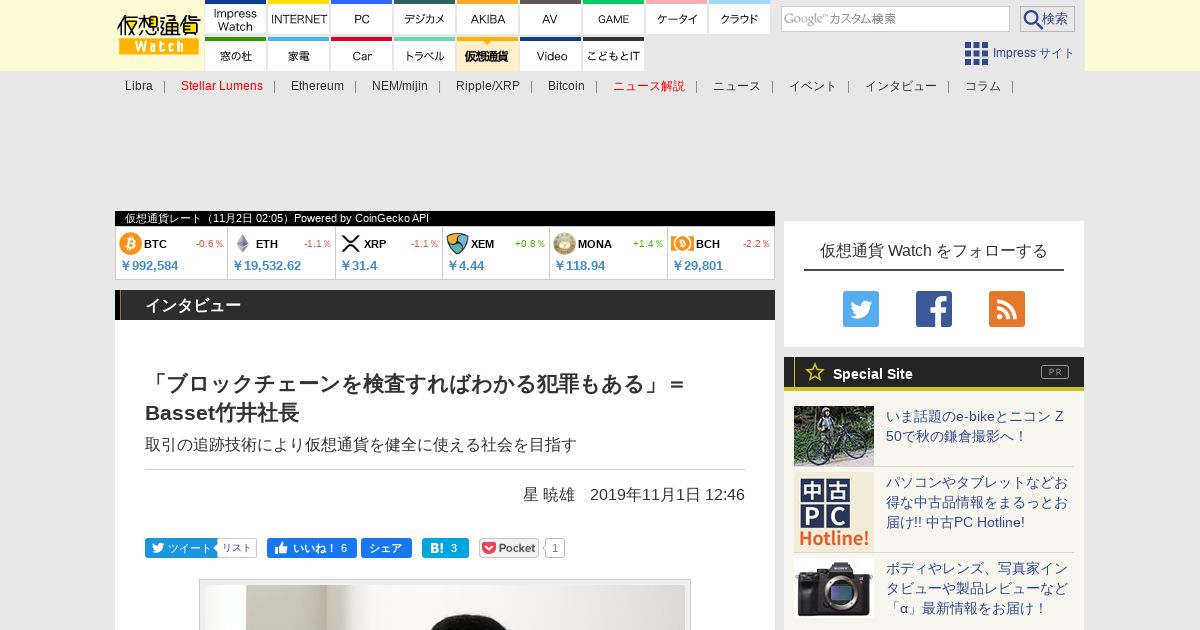Screen dimensions: 1200x630
Task: Go to the Ripple/XRP topic link
Action: [x=488, y=86]
